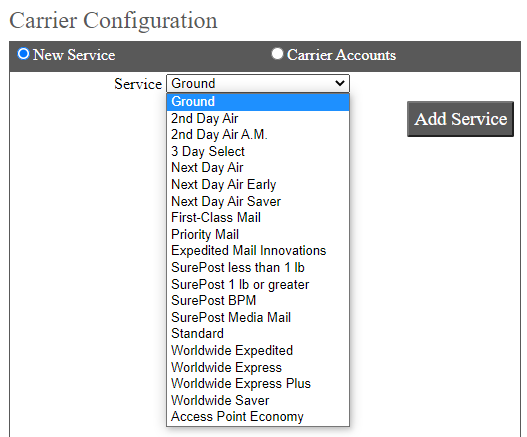Select Expedited Mail Innovations

pos(258,251)
